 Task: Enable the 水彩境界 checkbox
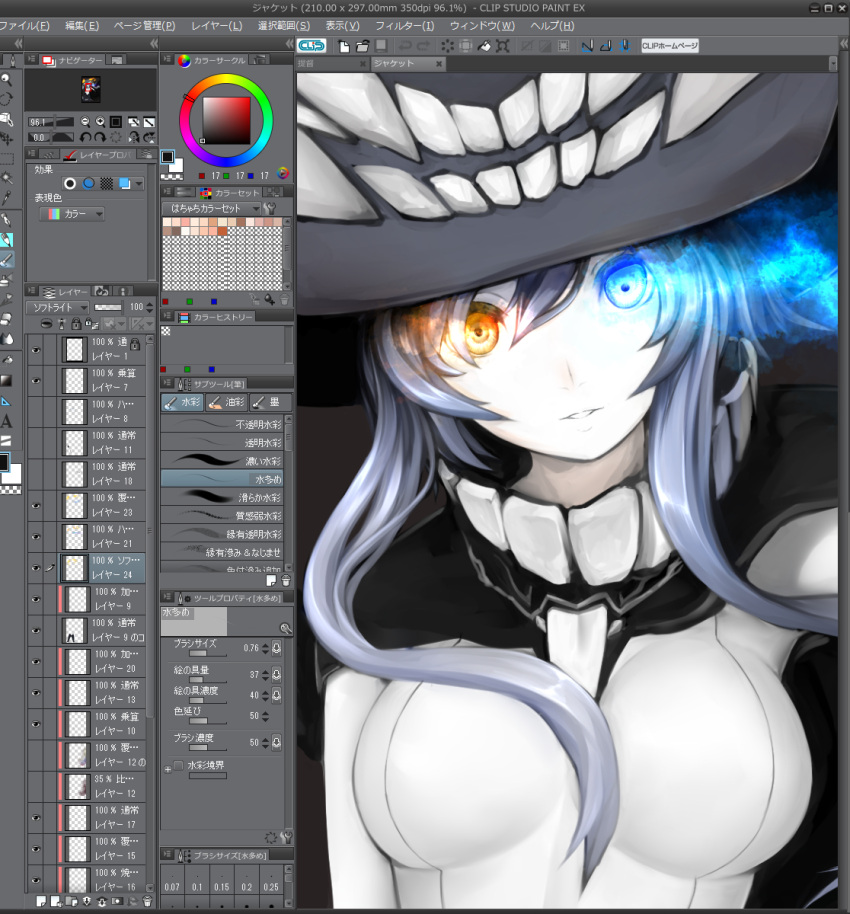[x=179, y=765]
